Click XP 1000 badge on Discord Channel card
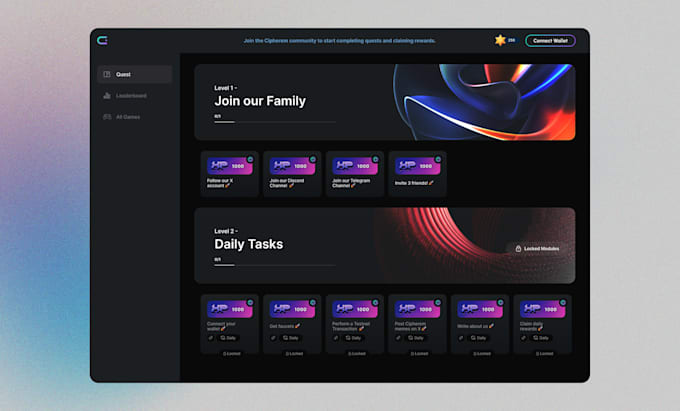 pyautogui.click(x=291, y=166)
